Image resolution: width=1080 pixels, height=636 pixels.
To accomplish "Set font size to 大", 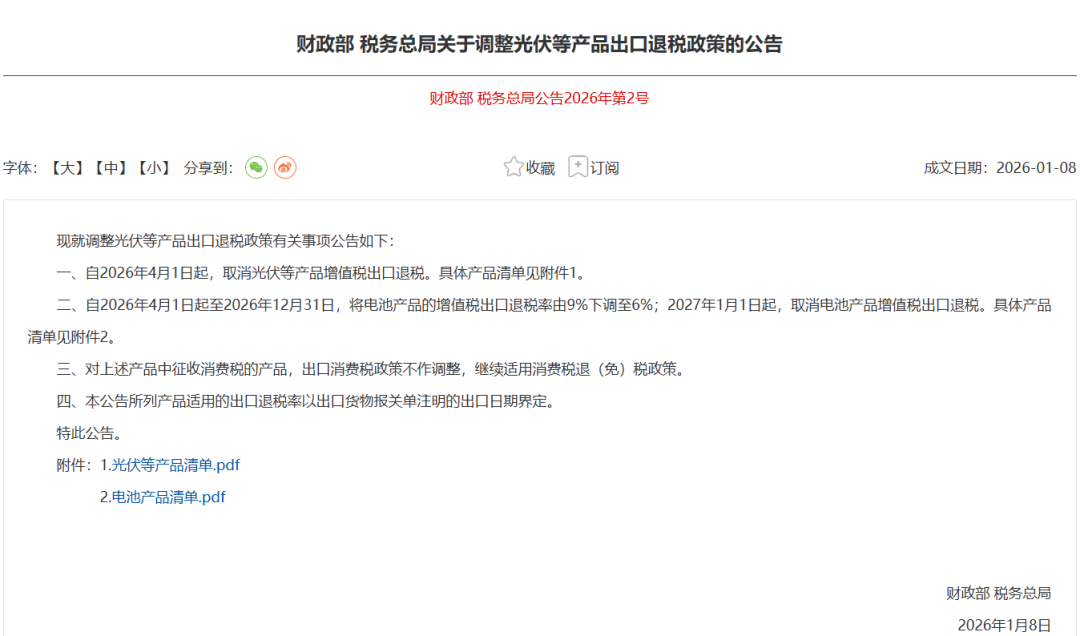I will point(68,168).
